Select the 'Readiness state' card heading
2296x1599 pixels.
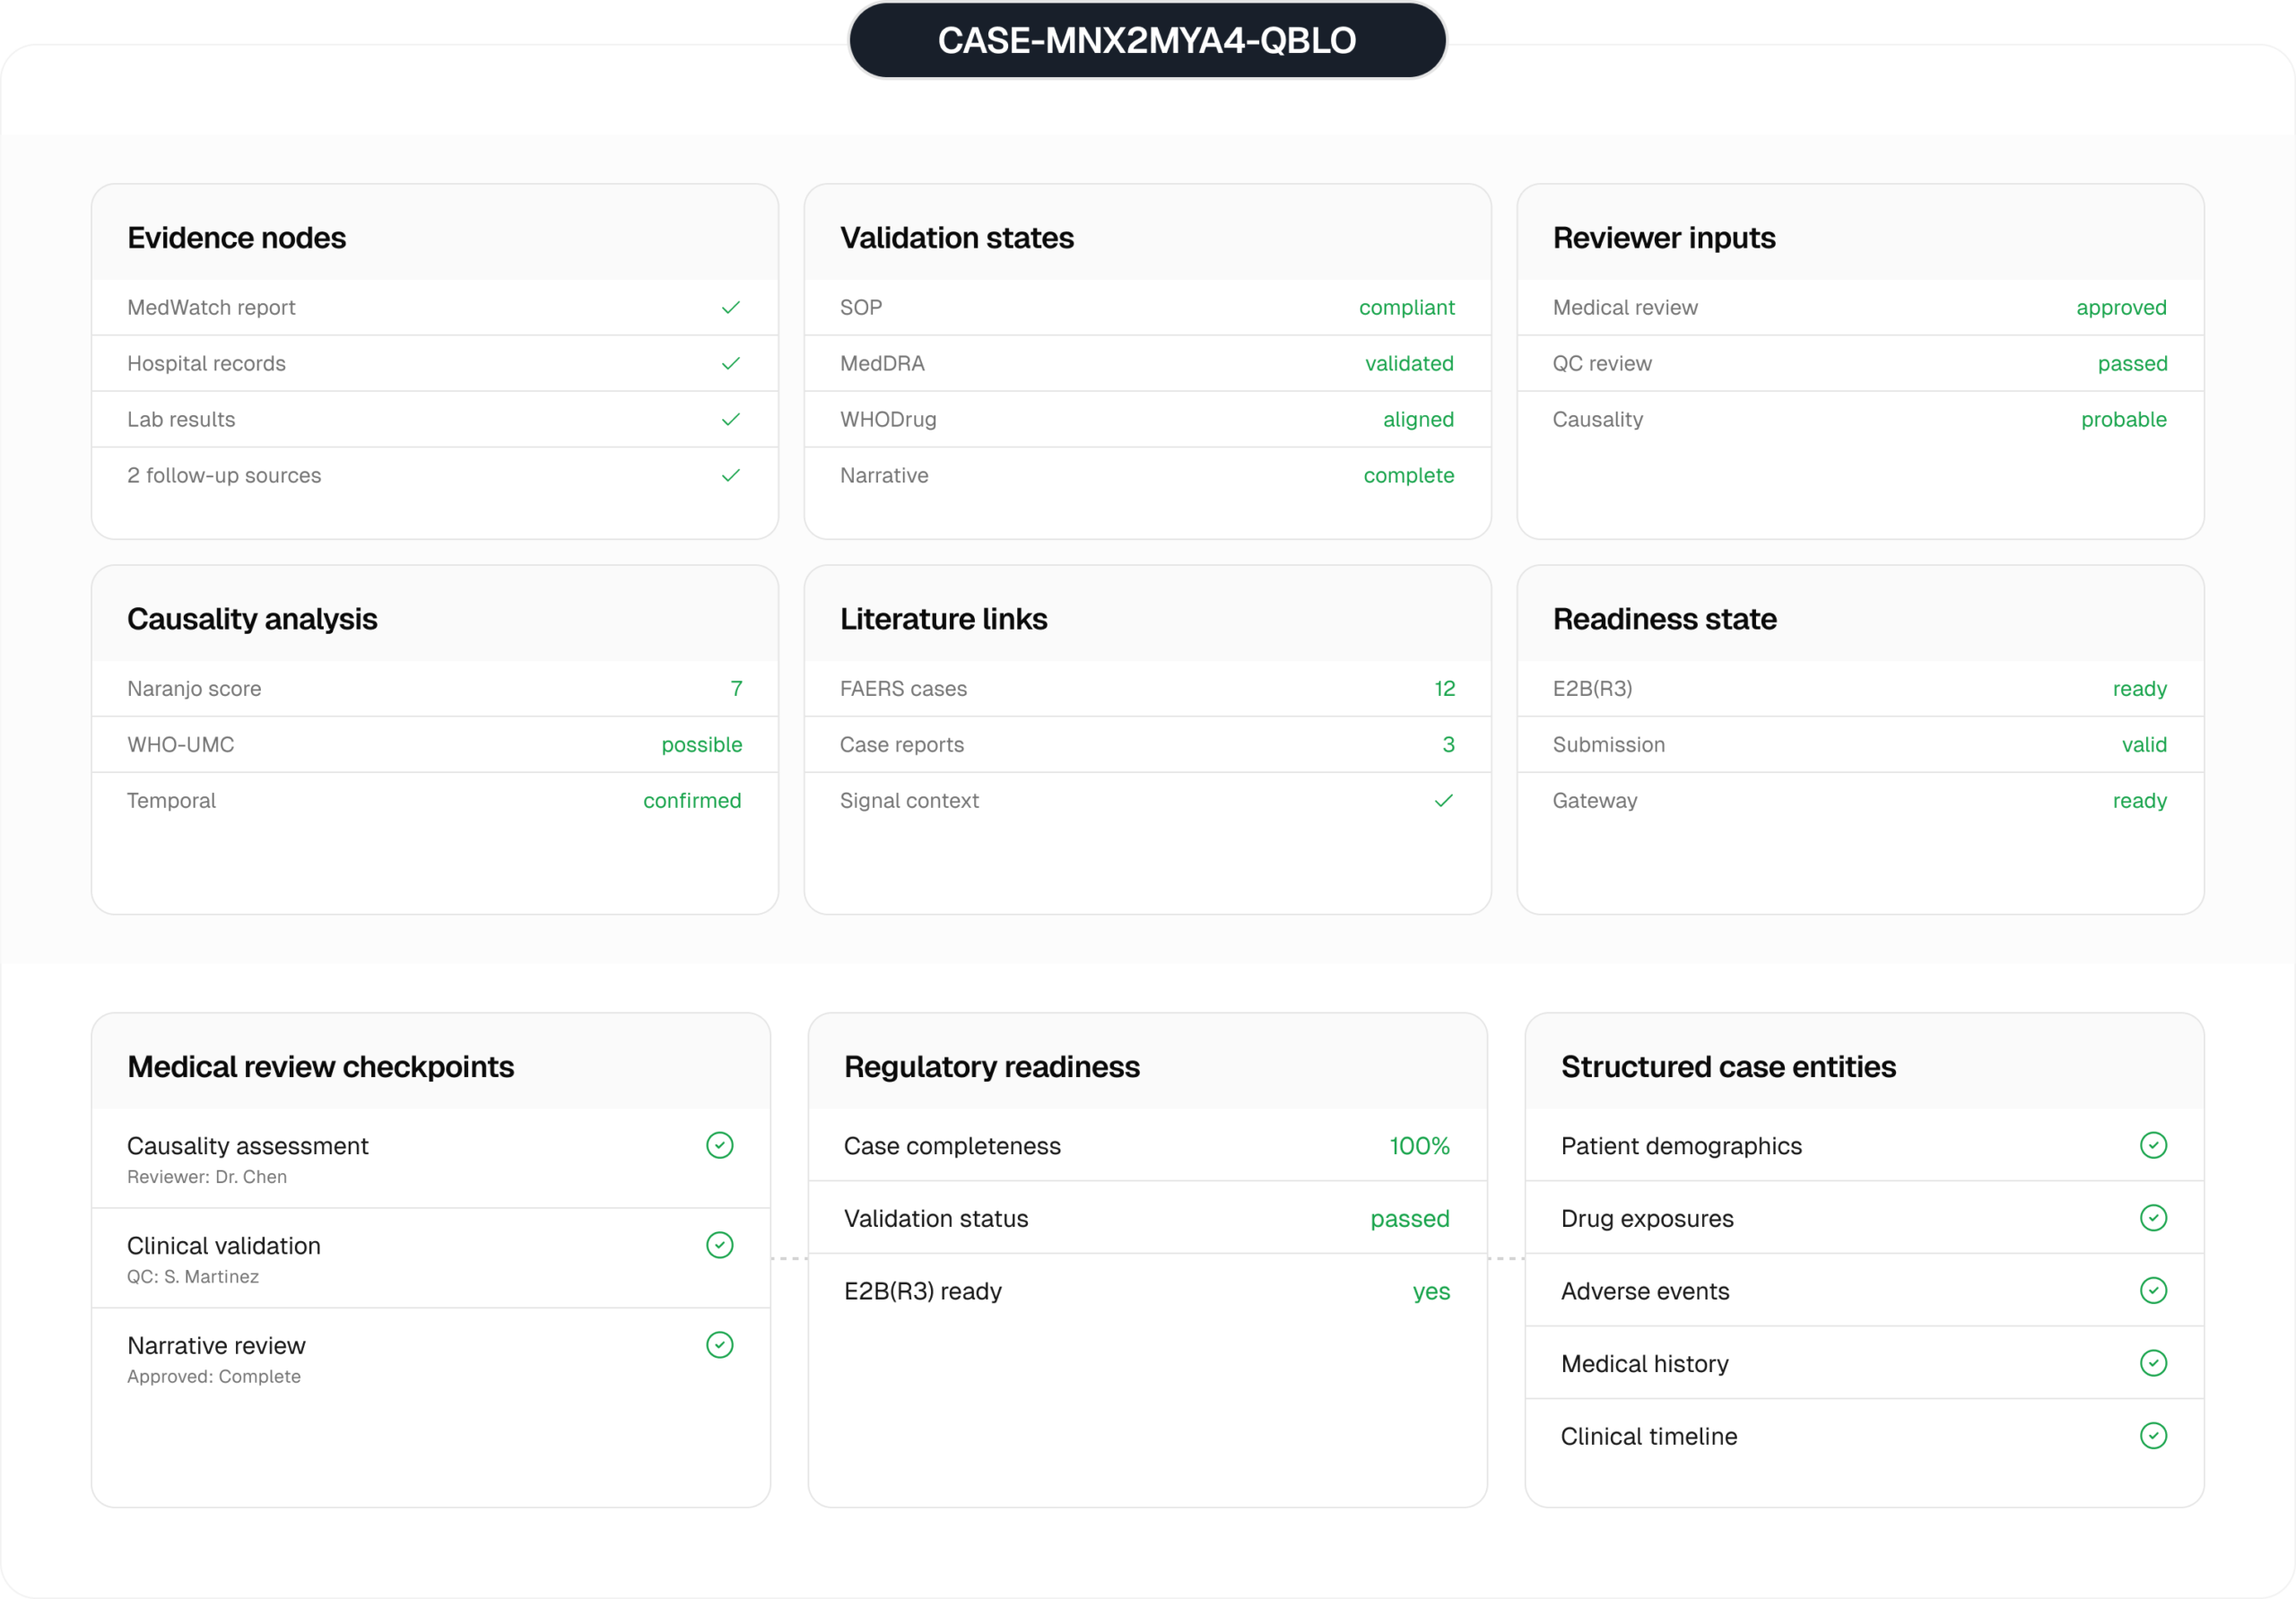1664,619
